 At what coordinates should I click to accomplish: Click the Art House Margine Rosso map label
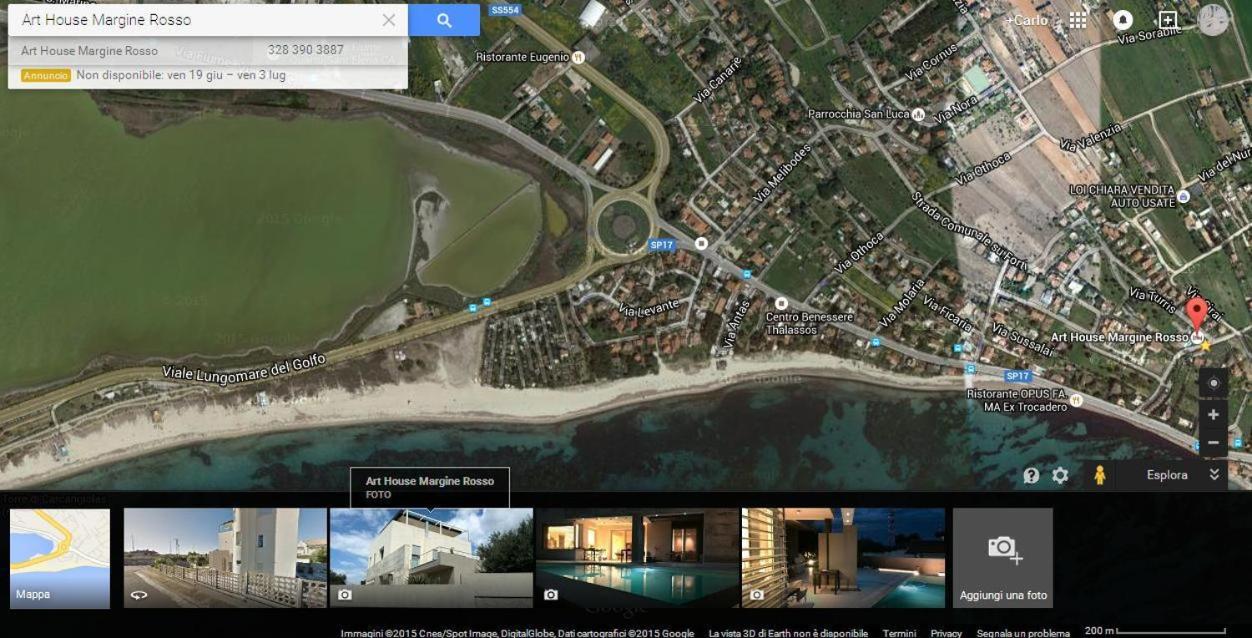(x=1119, y=338)
